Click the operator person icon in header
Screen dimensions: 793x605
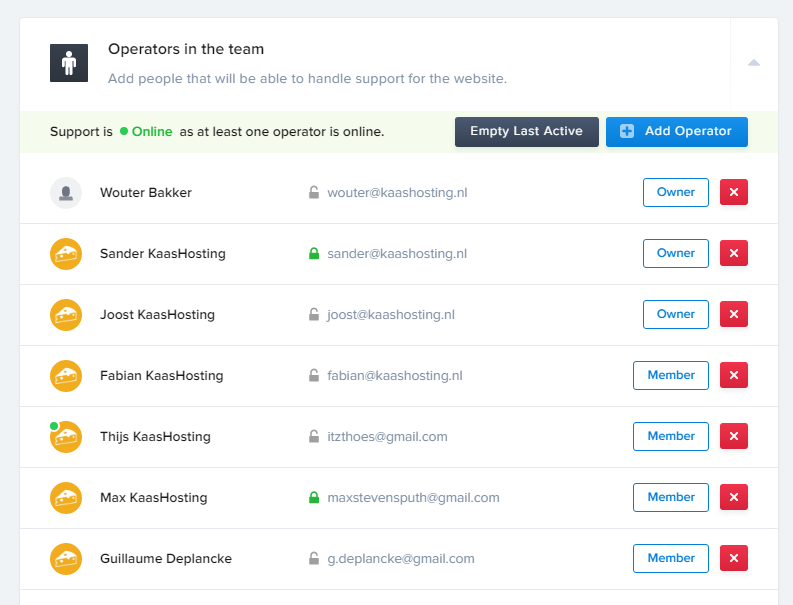[x=69, y=63]
